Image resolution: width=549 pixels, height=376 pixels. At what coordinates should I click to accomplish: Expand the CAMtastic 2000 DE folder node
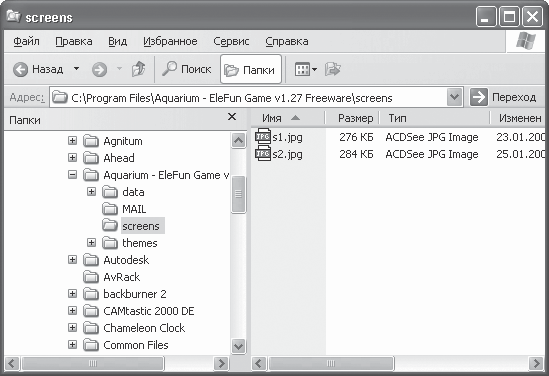72,311
